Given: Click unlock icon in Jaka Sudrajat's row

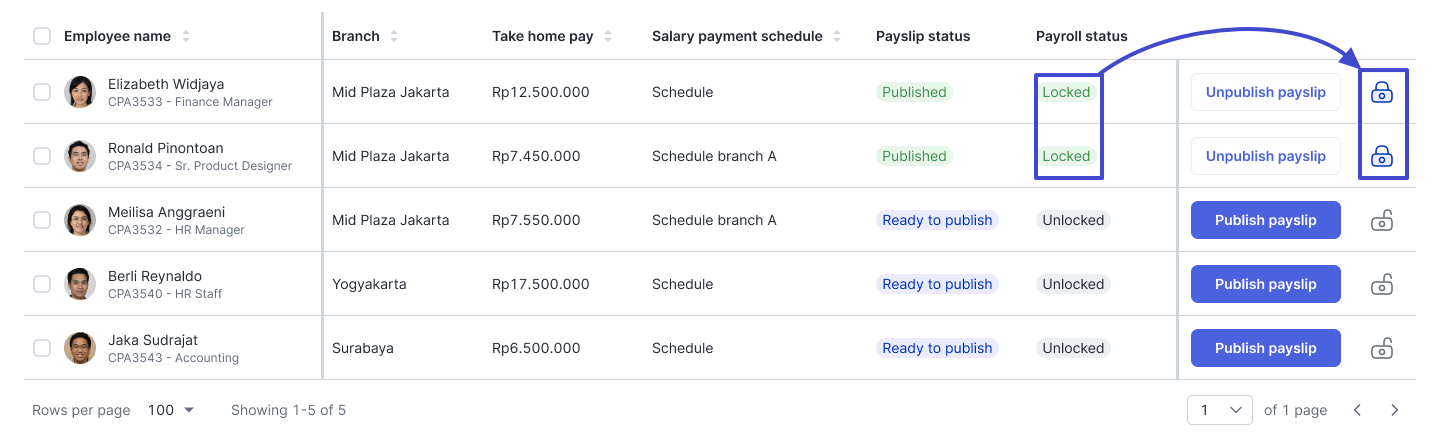Looking at the screenshot, I should pyautogui.click(x=1382, y=348).
